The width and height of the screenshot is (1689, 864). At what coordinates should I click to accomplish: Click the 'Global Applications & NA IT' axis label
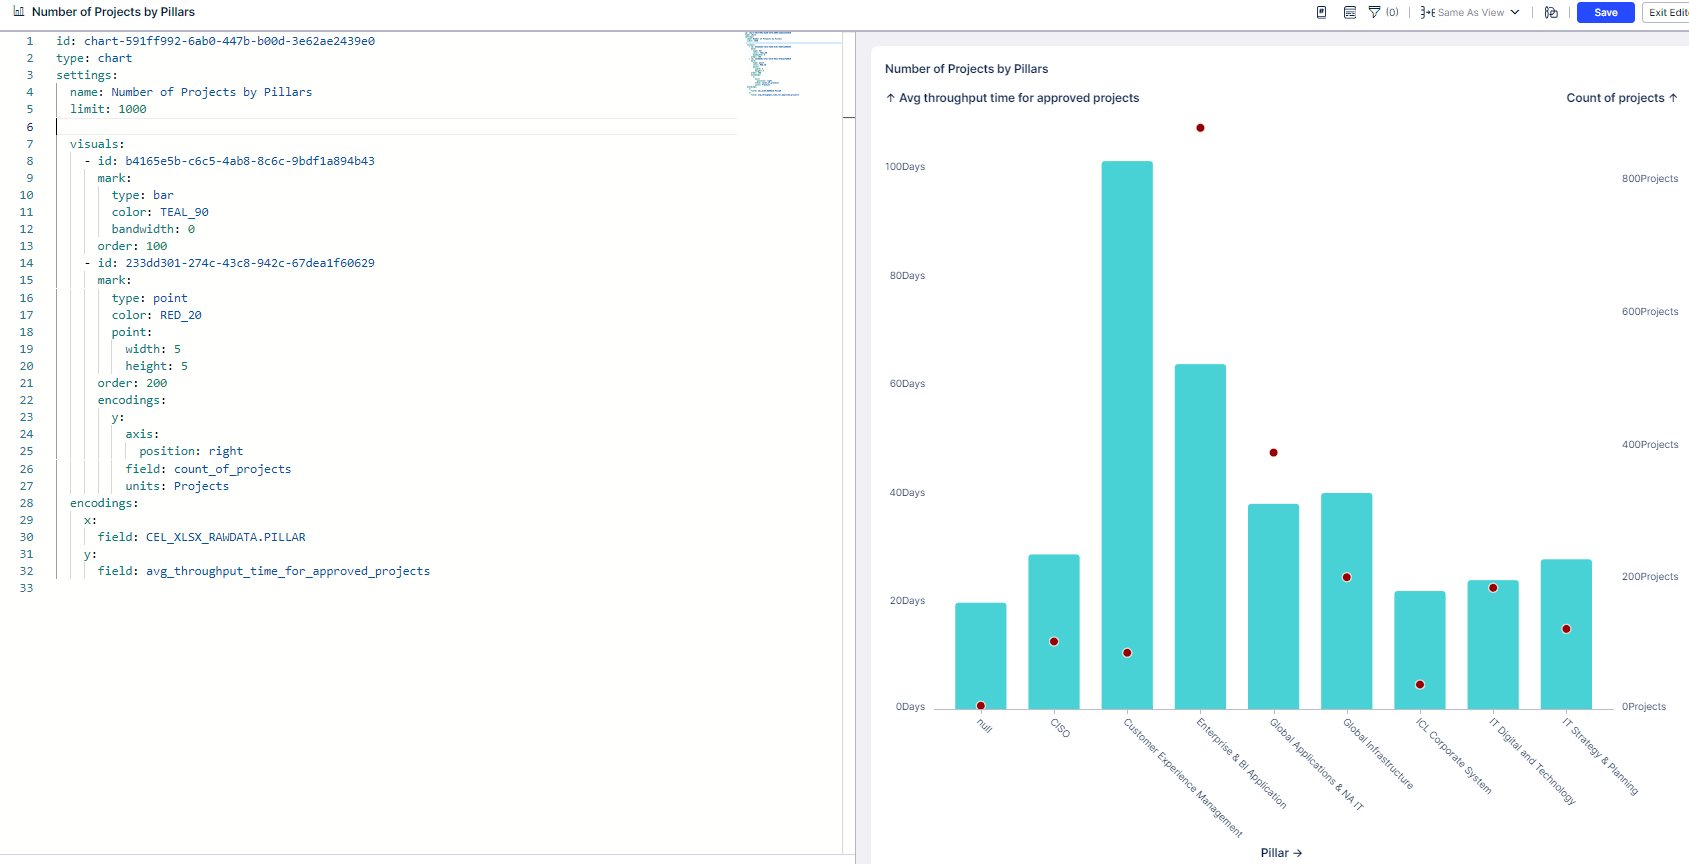coord(1317,764)
